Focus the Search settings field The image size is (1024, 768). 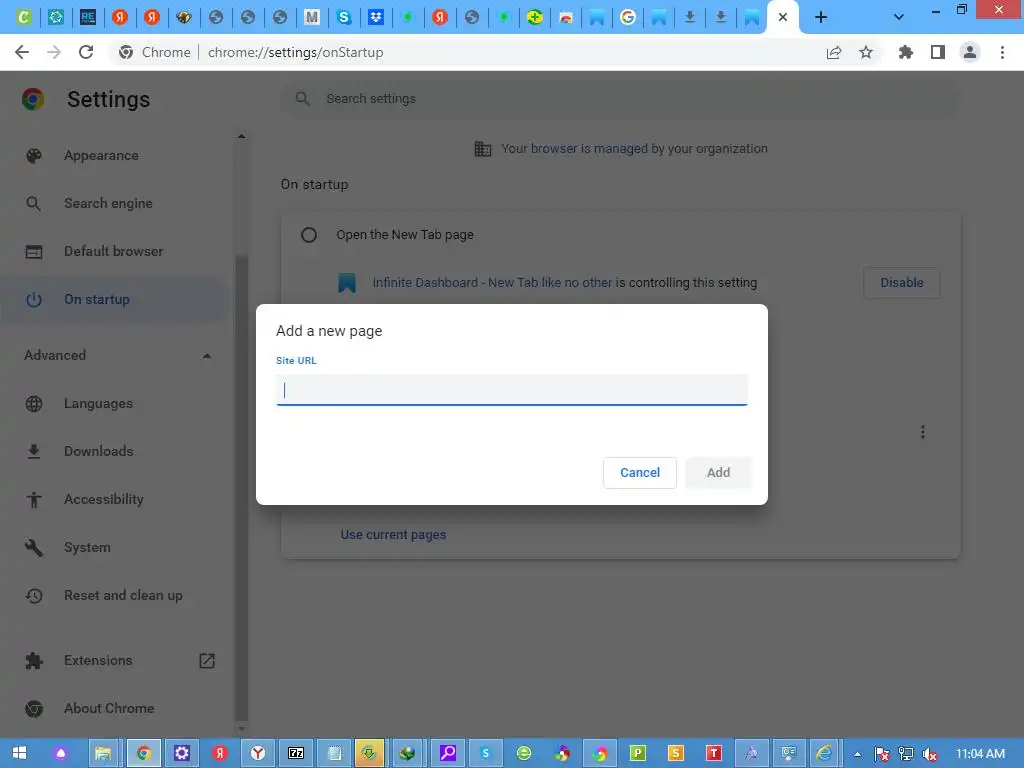620,99
